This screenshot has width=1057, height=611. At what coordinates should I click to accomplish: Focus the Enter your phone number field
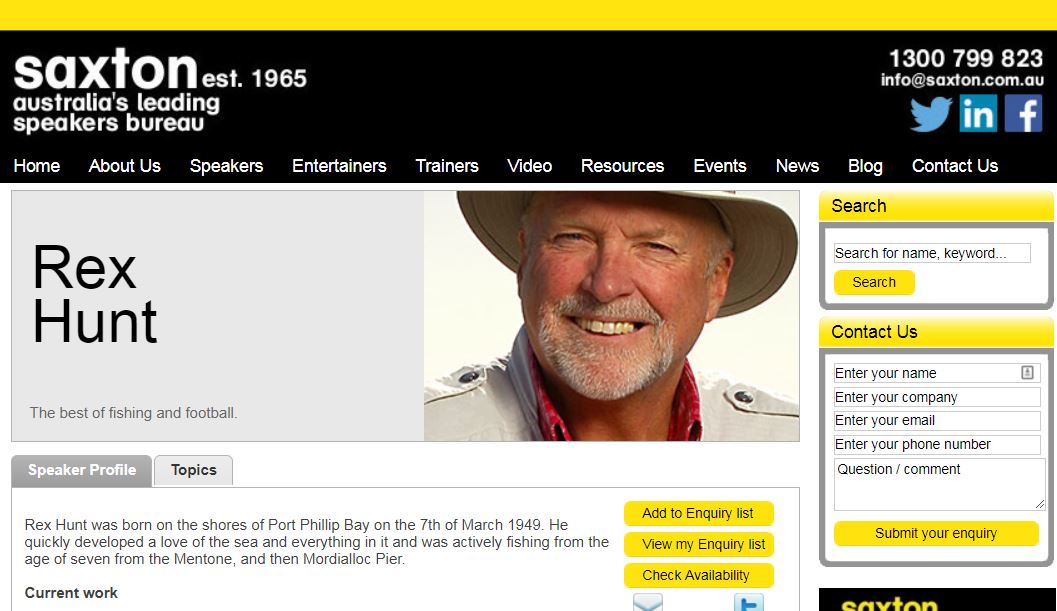pos(937,444)
